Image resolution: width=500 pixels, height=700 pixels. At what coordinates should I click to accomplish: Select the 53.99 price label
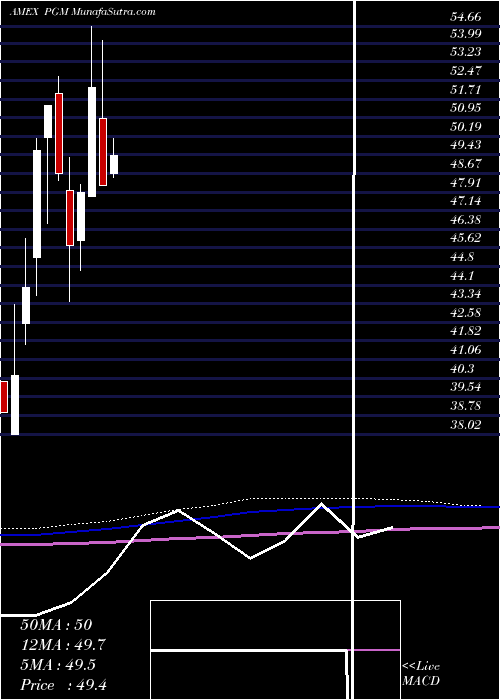466,33
